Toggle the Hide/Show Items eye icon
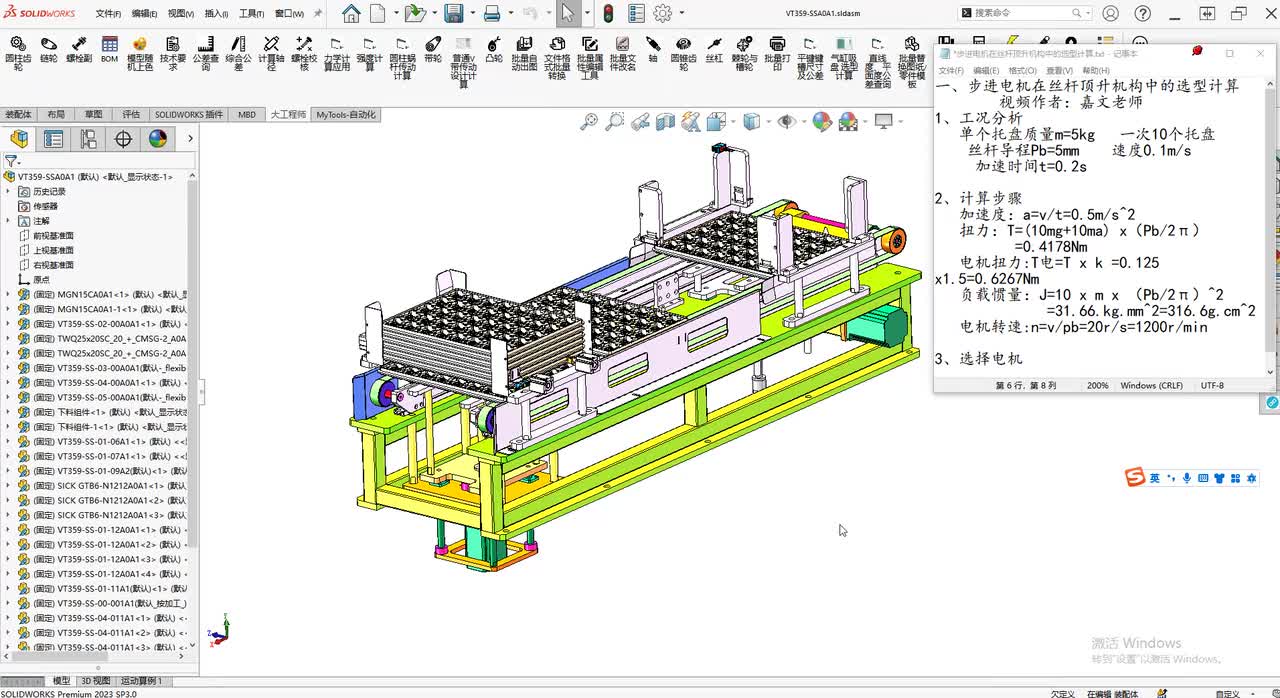The width and height of the screenshot is (1280, 698). click(786, 121)
